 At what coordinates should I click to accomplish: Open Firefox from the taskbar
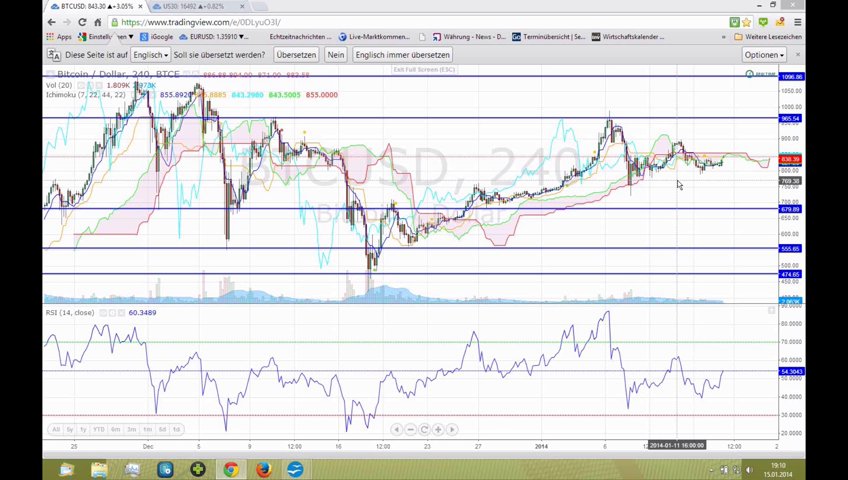[x=263, y=469]
